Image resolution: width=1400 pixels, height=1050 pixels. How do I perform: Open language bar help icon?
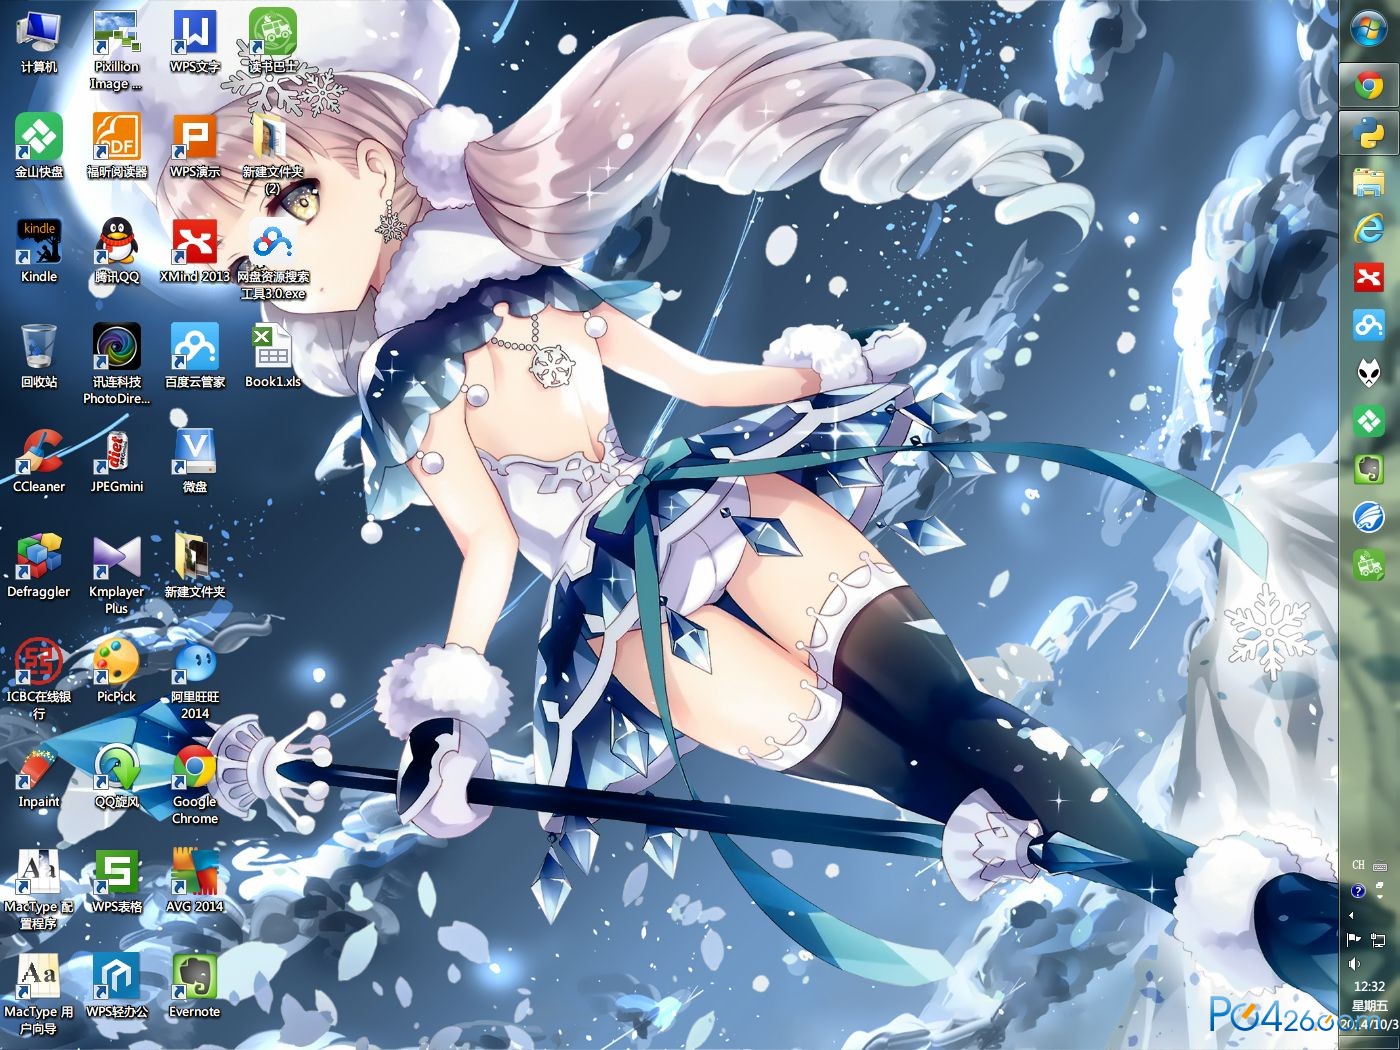(x=1358, y=890)
